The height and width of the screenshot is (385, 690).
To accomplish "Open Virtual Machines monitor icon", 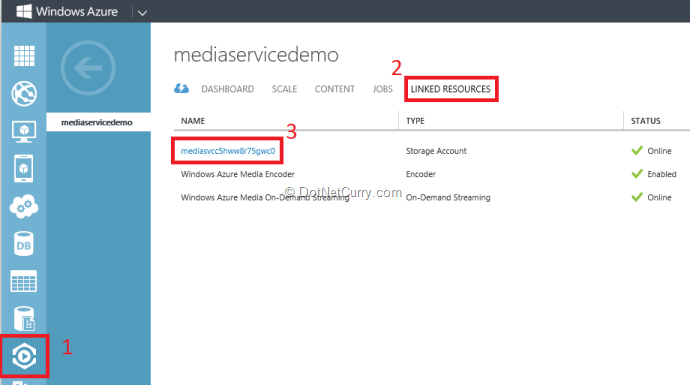I will [x=24, y=131].
